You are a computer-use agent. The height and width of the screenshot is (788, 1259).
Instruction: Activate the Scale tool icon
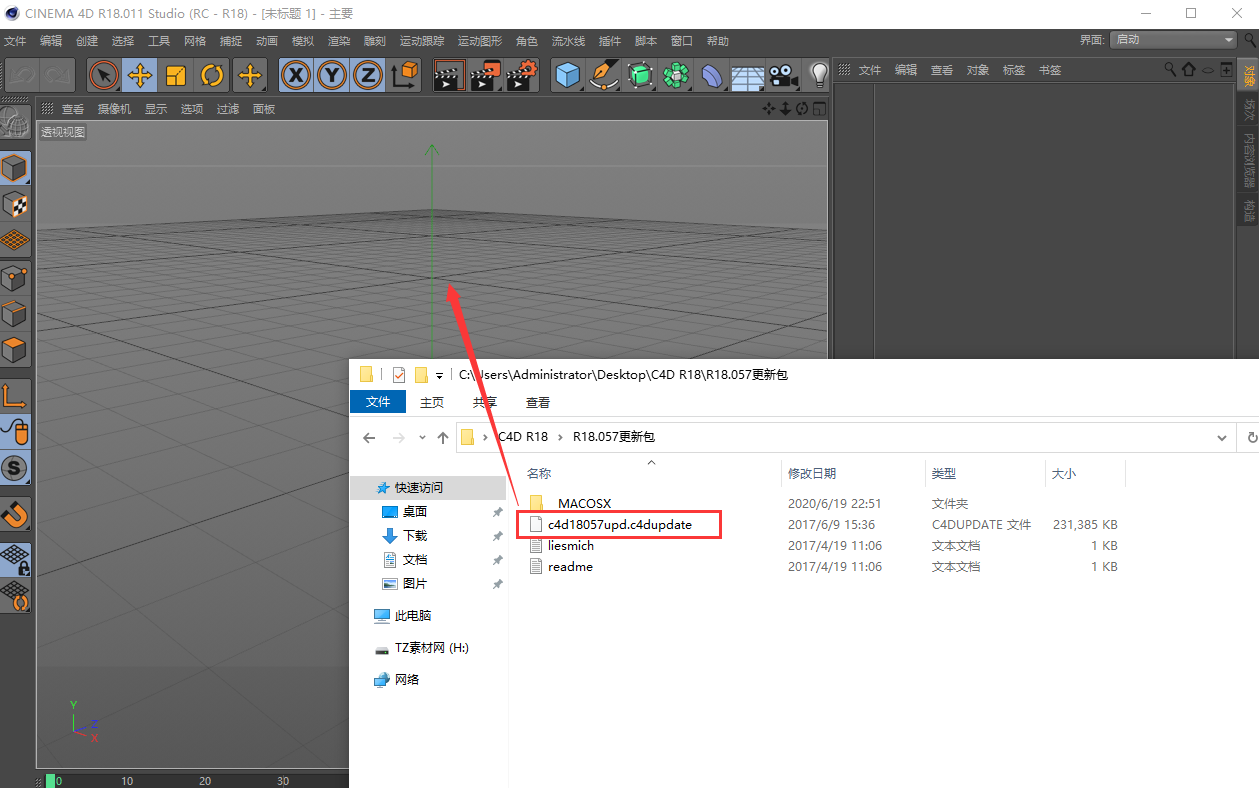(x=176, y=75)
